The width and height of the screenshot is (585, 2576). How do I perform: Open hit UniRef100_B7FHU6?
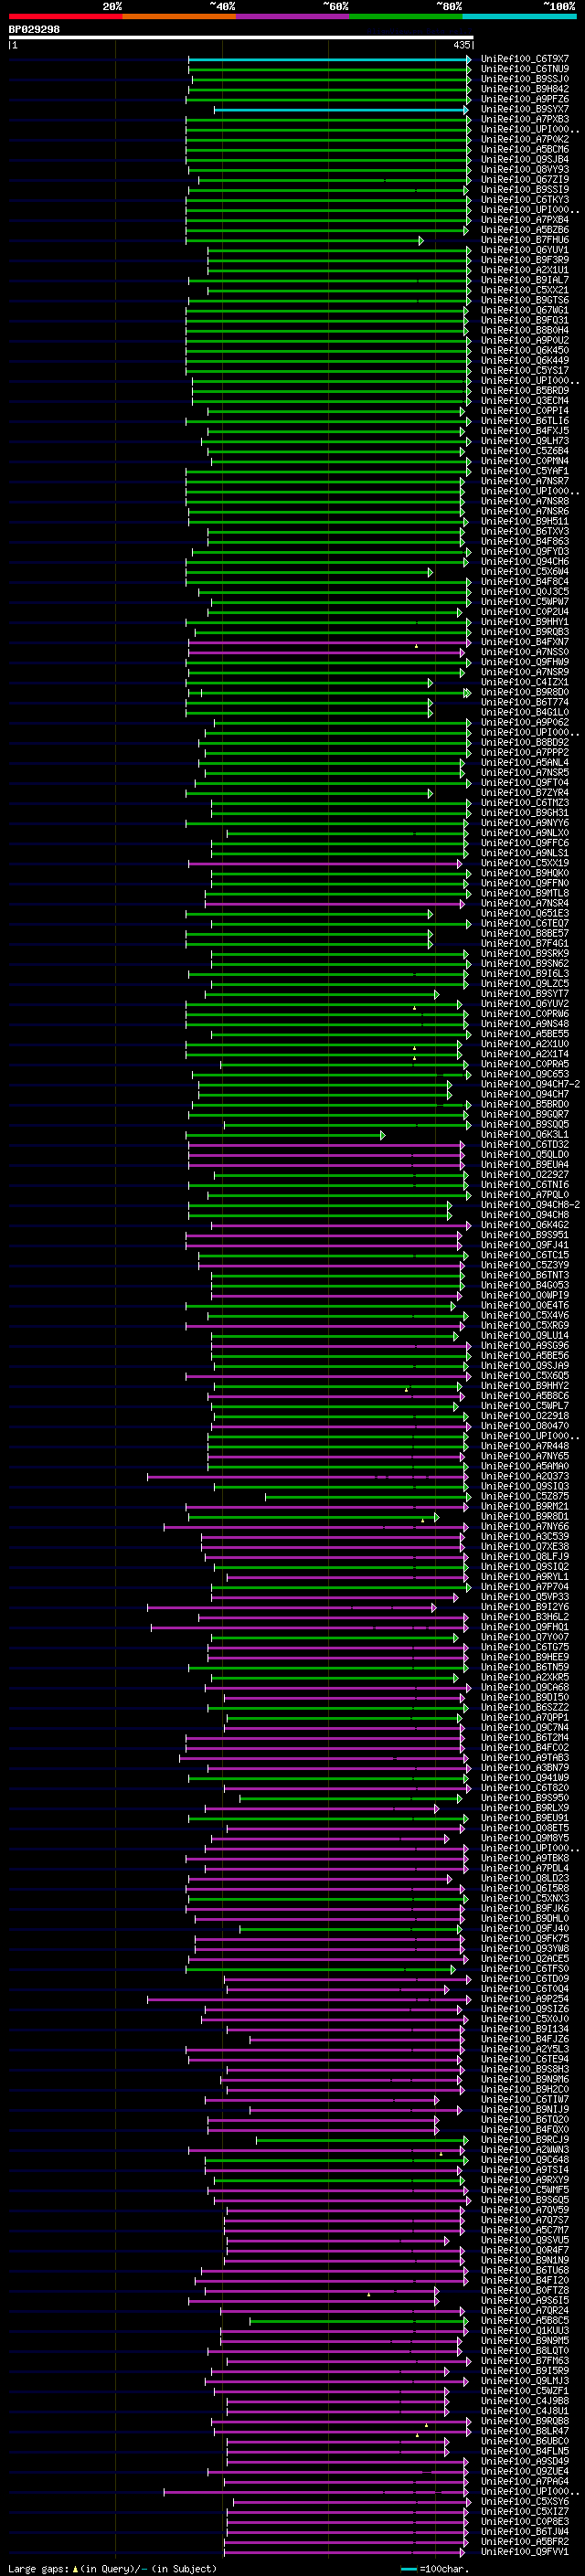click(x=524, y=240)
